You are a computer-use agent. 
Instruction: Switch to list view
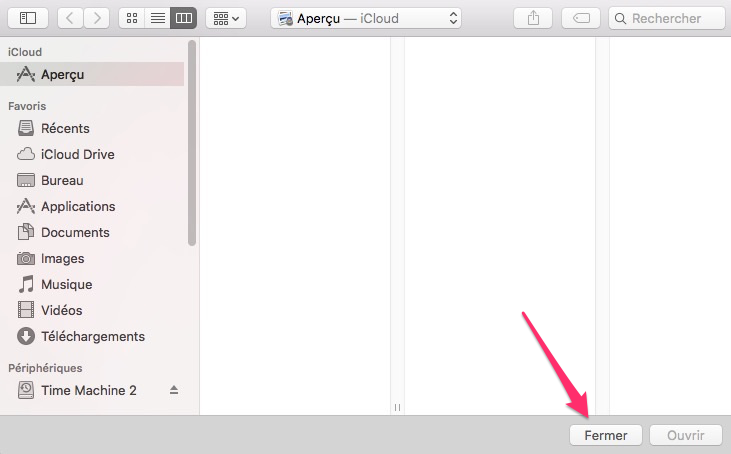[x=158, y=18]
